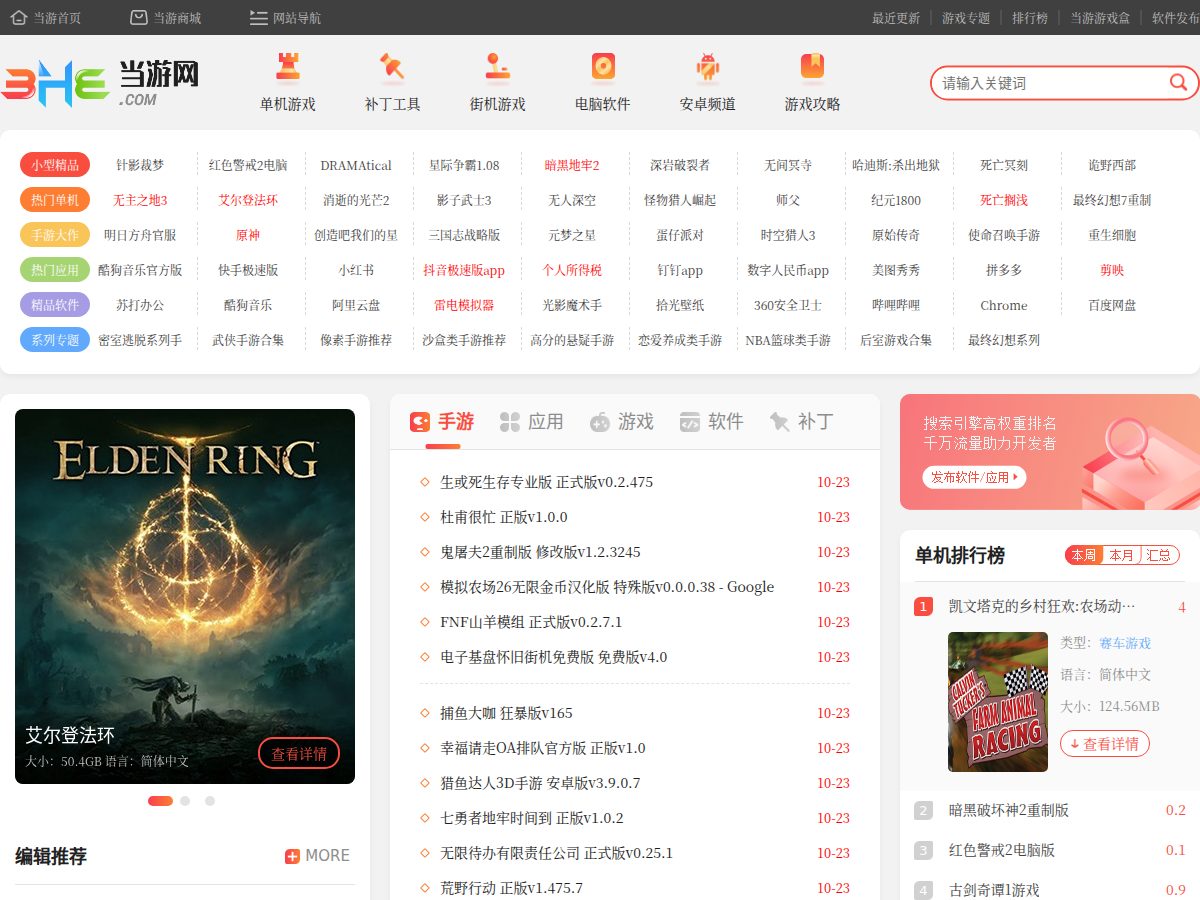This screenshot has width=1200, height=900.
Task: Open 街机游戏 joystick icon
Action: point(498,67)
